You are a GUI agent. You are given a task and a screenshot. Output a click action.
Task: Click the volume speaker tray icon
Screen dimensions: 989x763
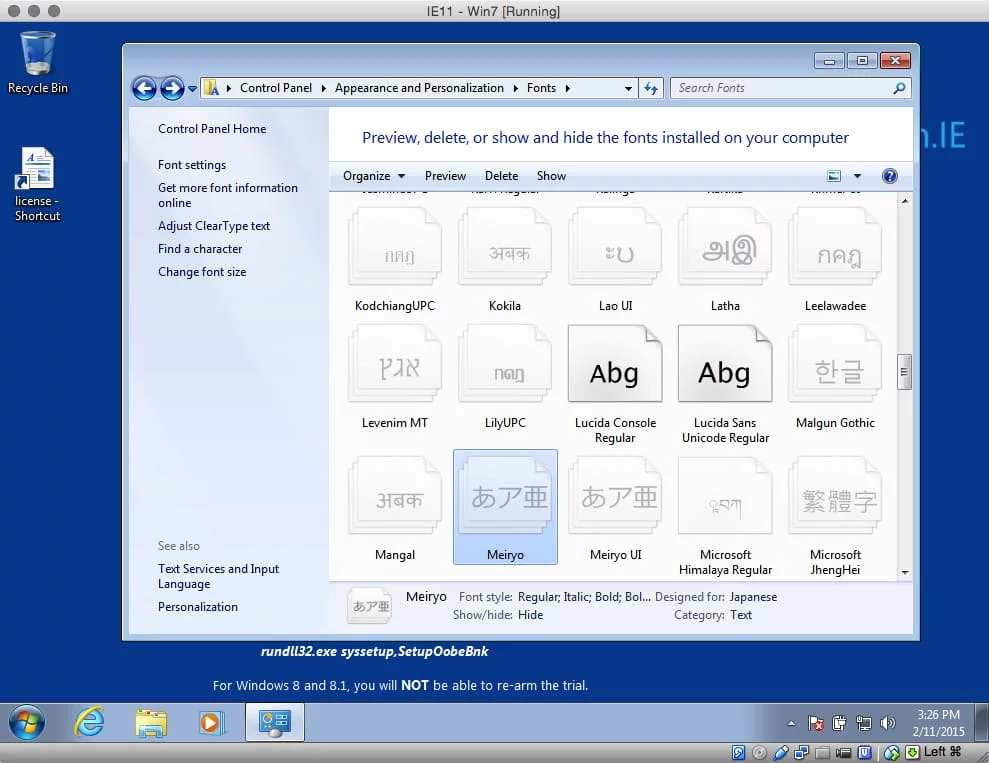point(887,723)
